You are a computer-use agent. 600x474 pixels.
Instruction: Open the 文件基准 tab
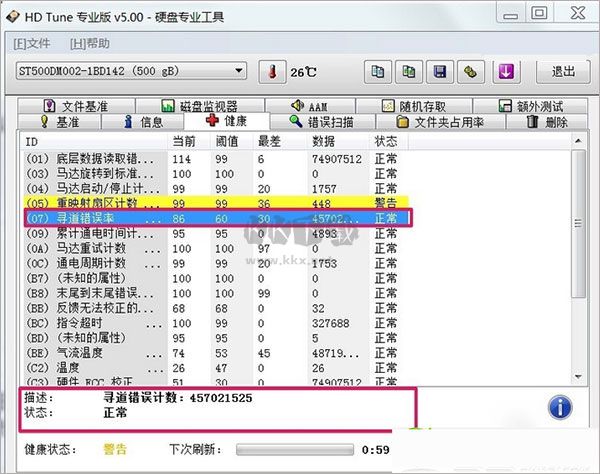point(76,106)
